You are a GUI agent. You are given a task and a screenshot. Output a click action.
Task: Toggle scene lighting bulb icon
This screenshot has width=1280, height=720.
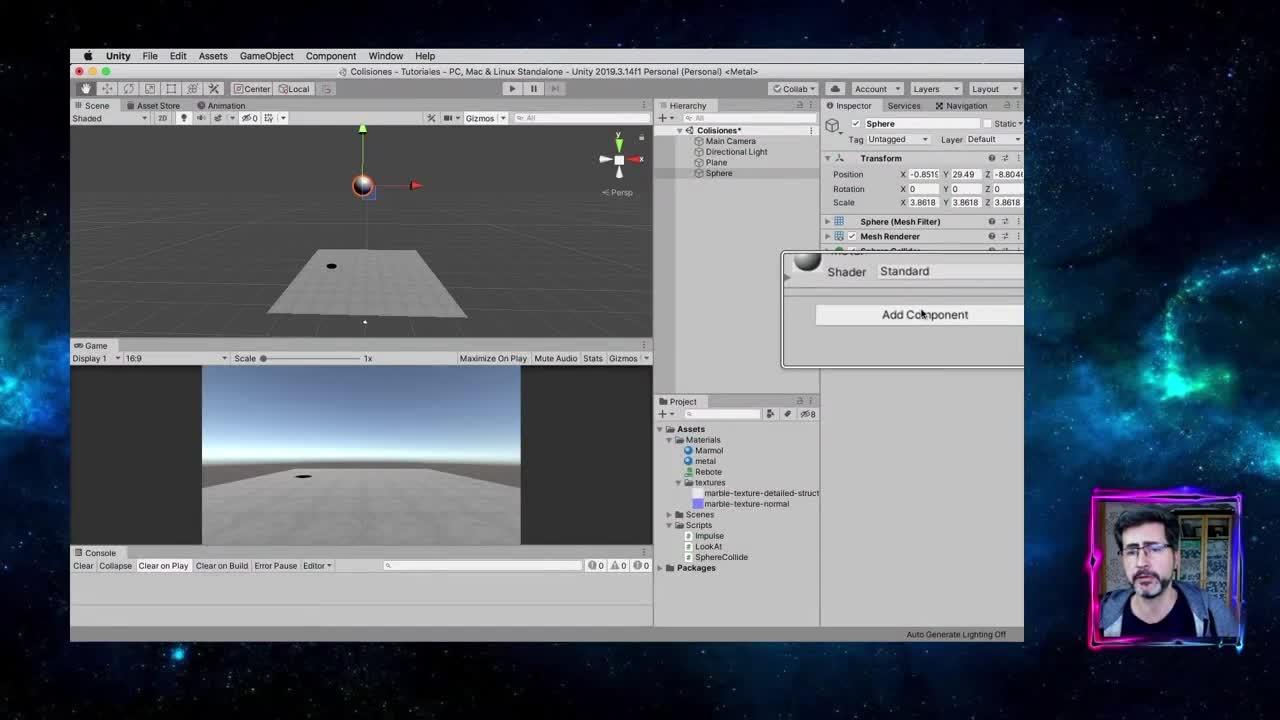tap(183, 118)
